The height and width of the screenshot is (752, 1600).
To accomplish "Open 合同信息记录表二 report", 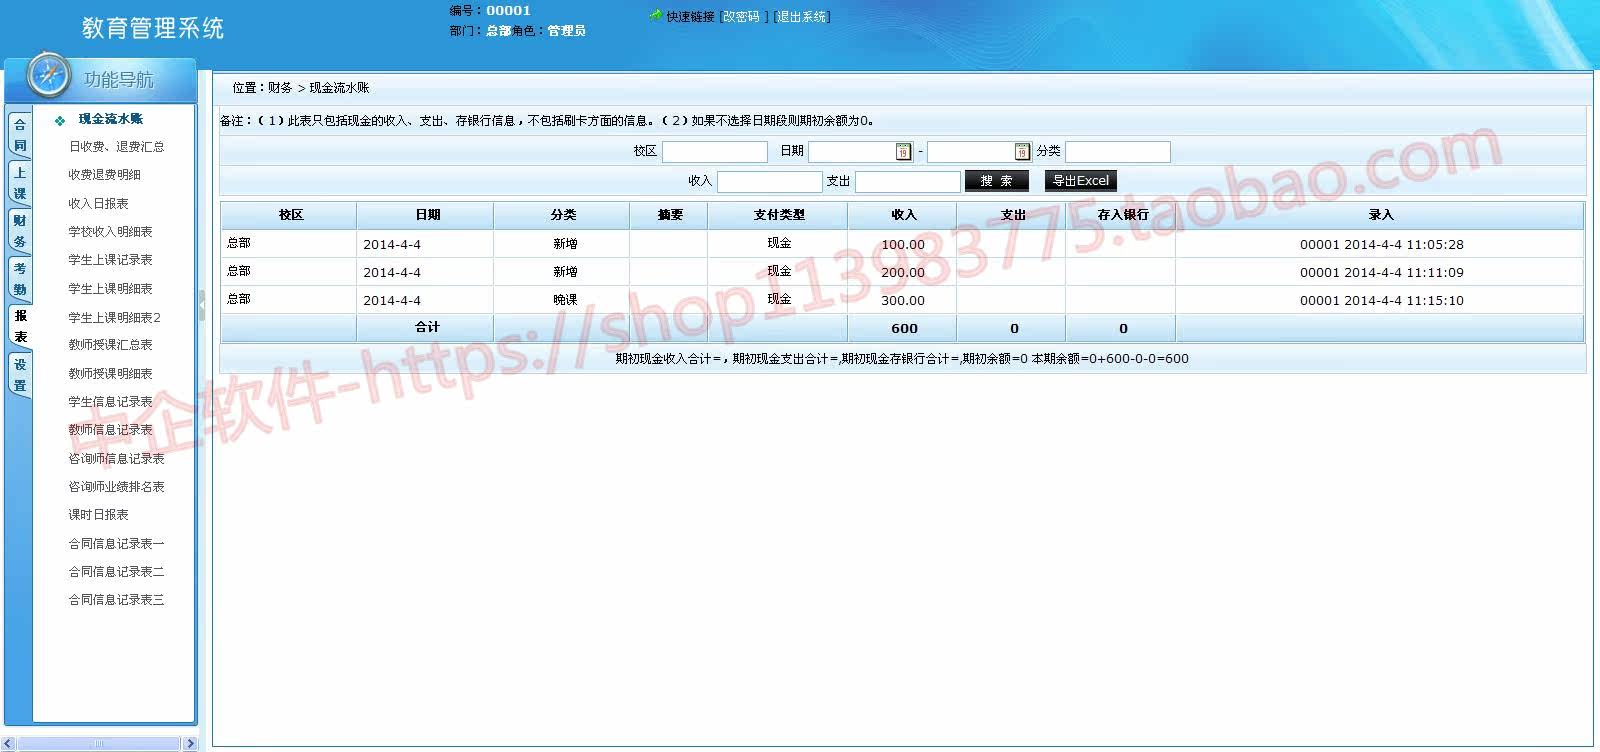I will [116, 572].
